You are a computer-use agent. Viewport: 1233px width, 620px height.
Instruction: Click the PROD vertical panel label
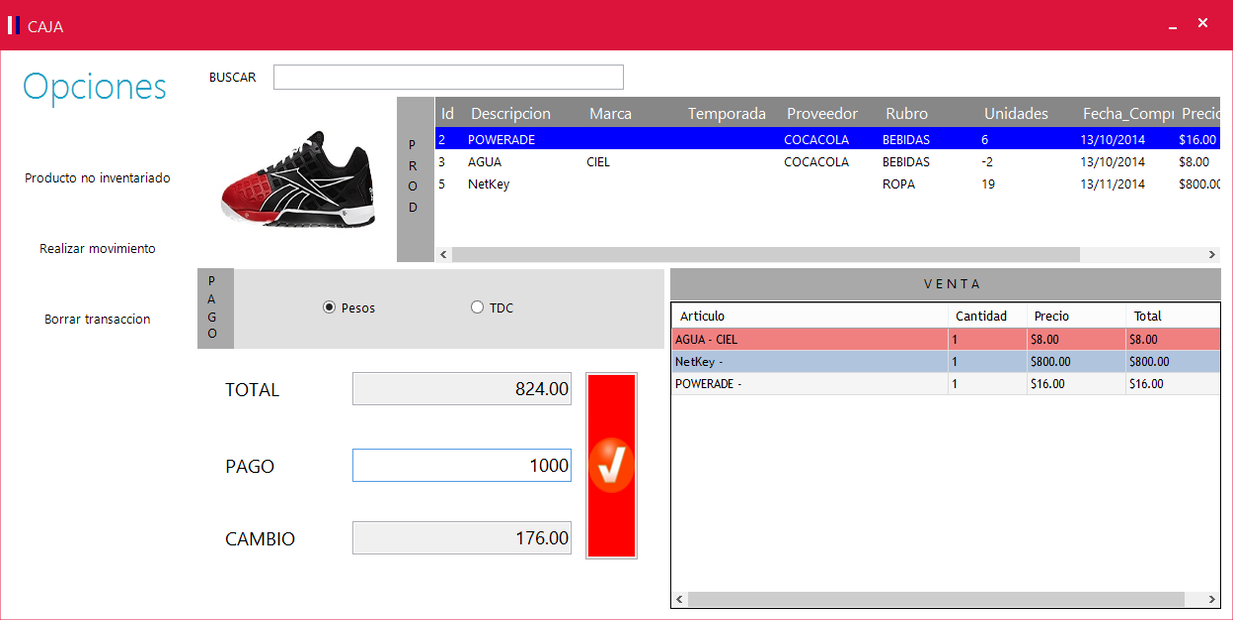pos(415,179)
